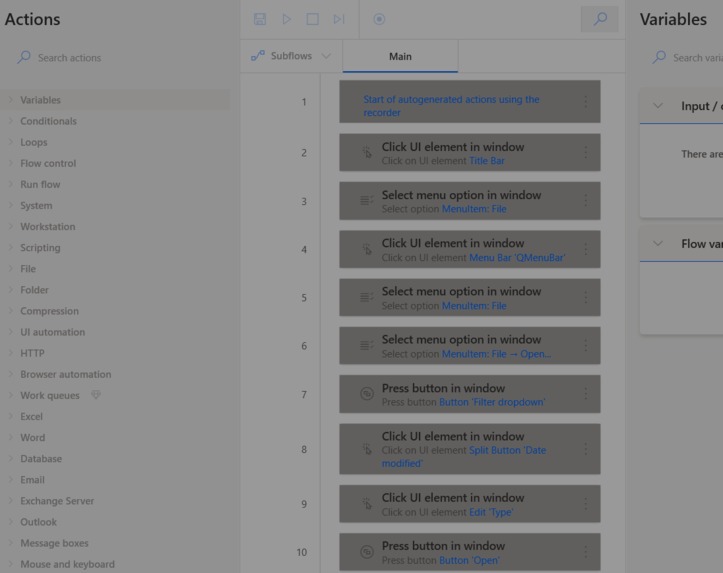
Task: Open the options menu for action 3
Action: point(586,201)
